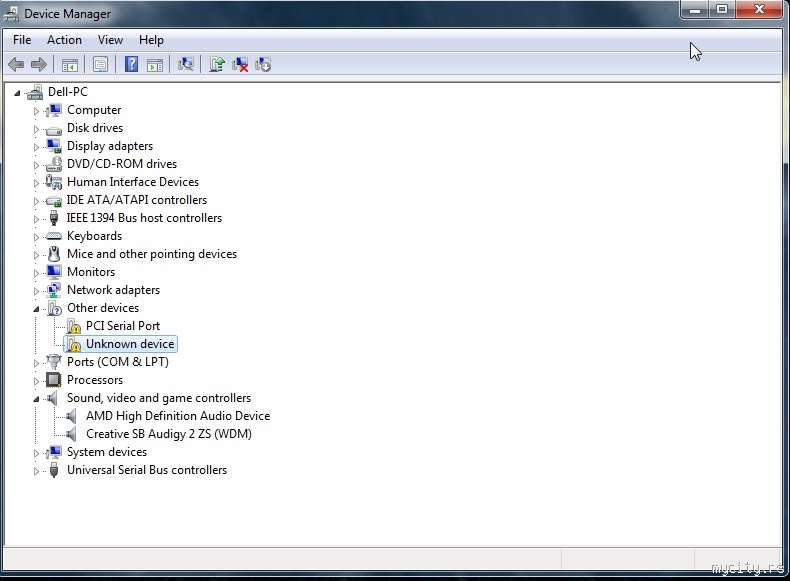Screen dimensions: 790x581
Task: Collapse the Other devices node
Action: [x=36, y=309]
